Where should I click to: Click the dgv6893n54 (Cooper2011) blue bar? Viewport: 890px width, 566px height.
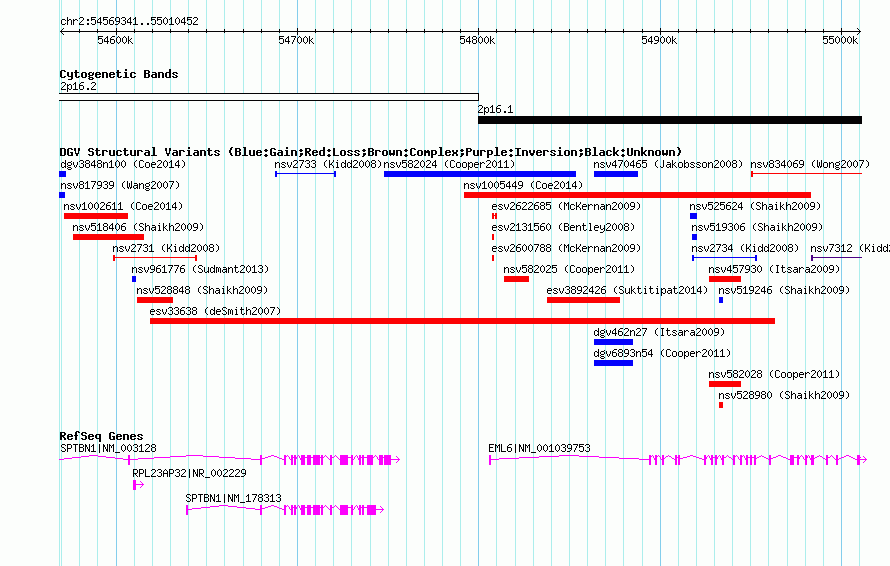tap(614, 363)
